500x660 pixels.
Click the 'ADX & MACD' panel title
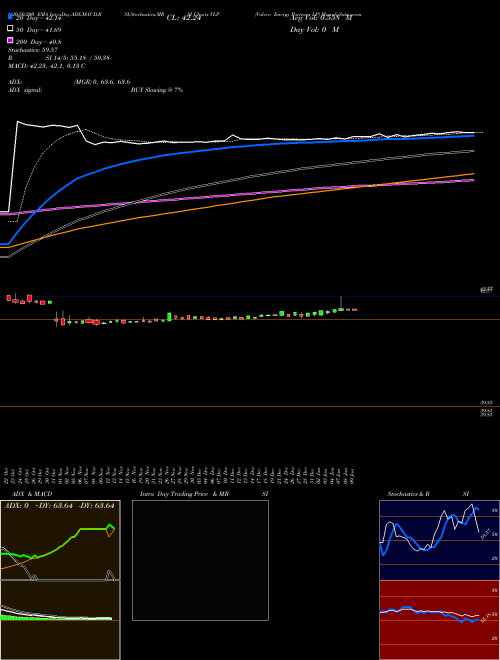click(x=32, y=494)
